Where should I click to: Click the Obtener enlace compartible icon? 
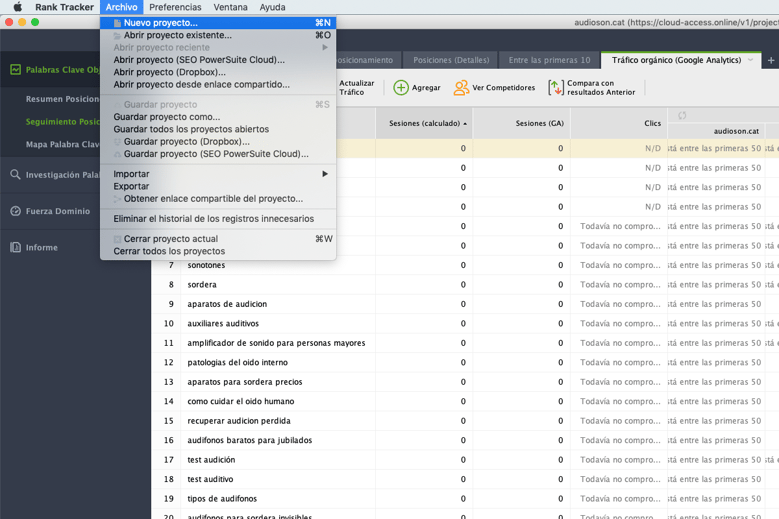tap(117, 199)
